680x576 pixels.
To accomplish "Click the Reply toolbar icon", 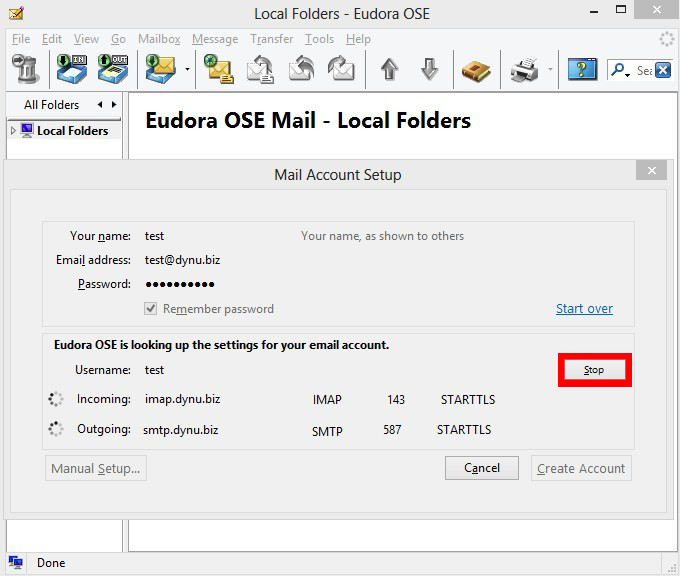I will tap(260, 69).
